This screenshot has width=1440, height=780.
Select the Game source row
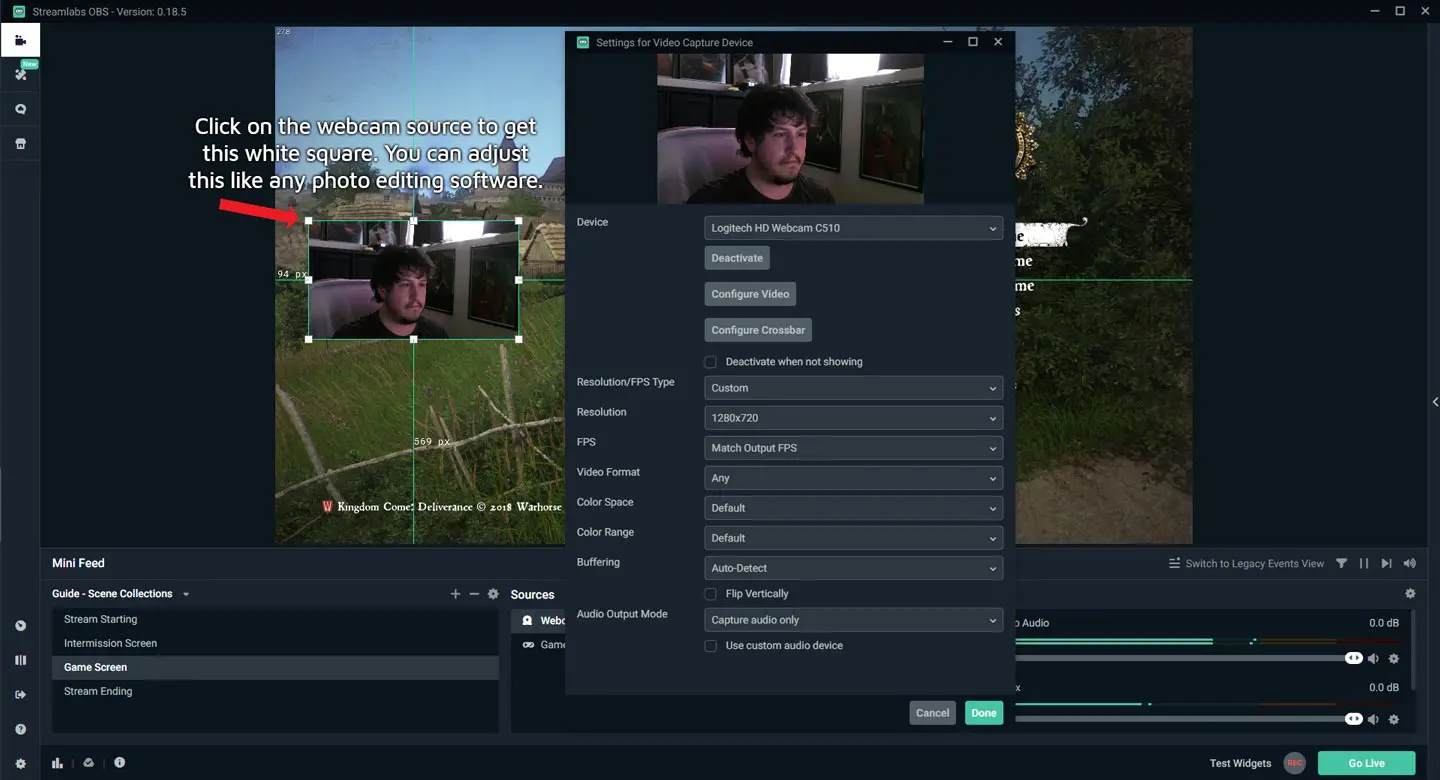[540, 645]
